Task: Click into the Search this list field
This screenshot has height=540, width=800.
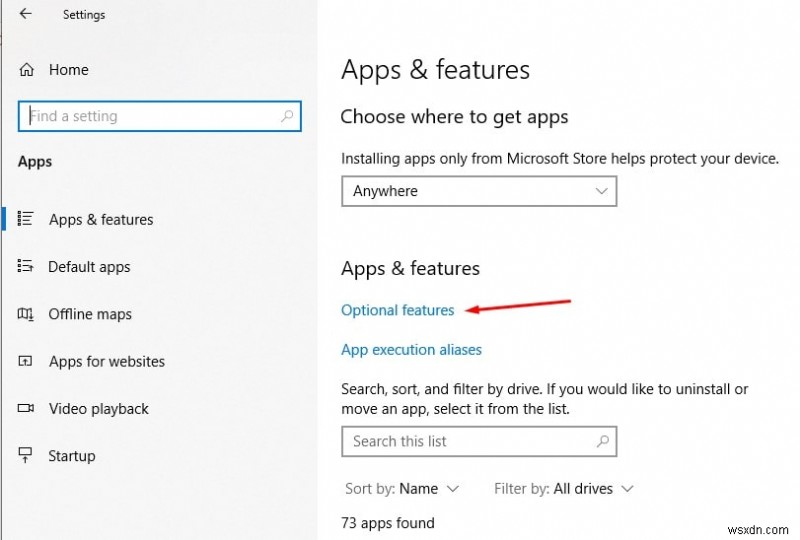Action: pos(465,441)
